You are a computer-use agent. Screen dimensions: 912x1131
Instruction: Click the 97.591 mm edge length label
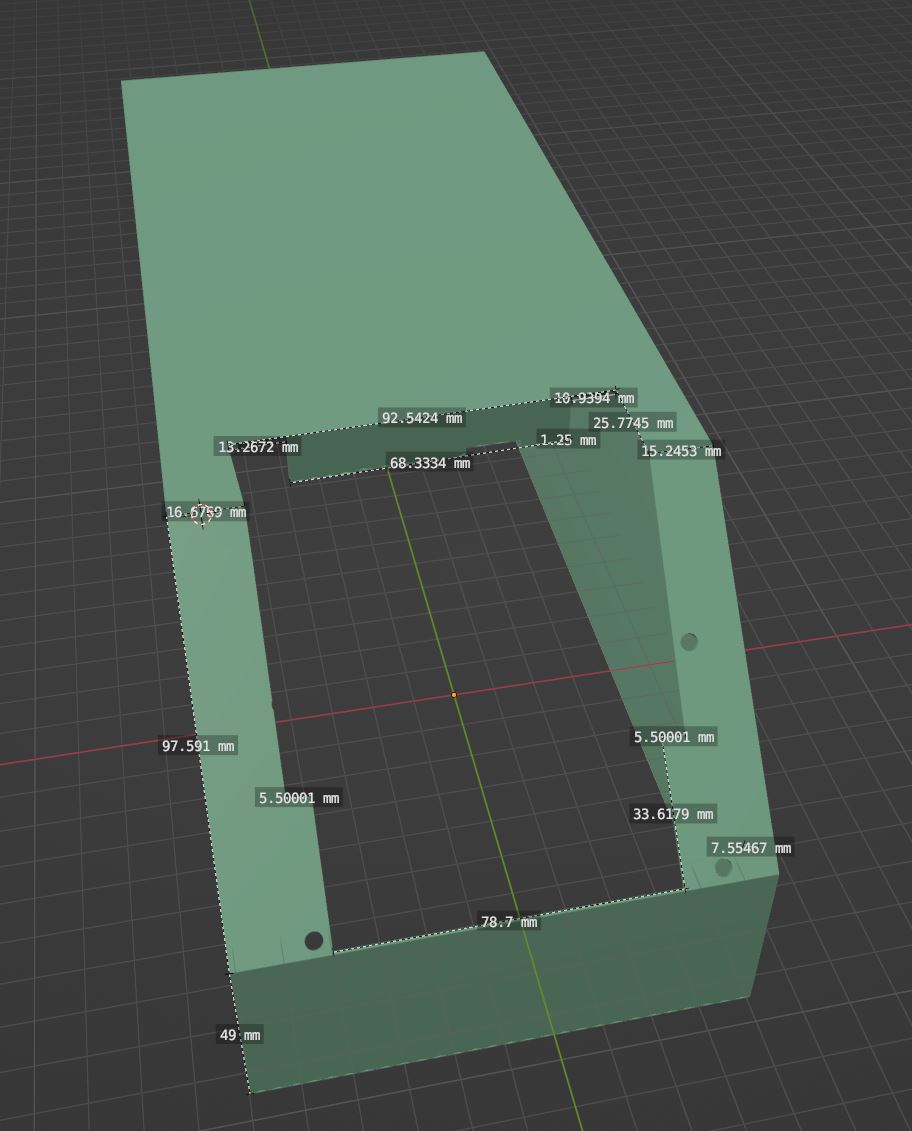coord(198,745)
